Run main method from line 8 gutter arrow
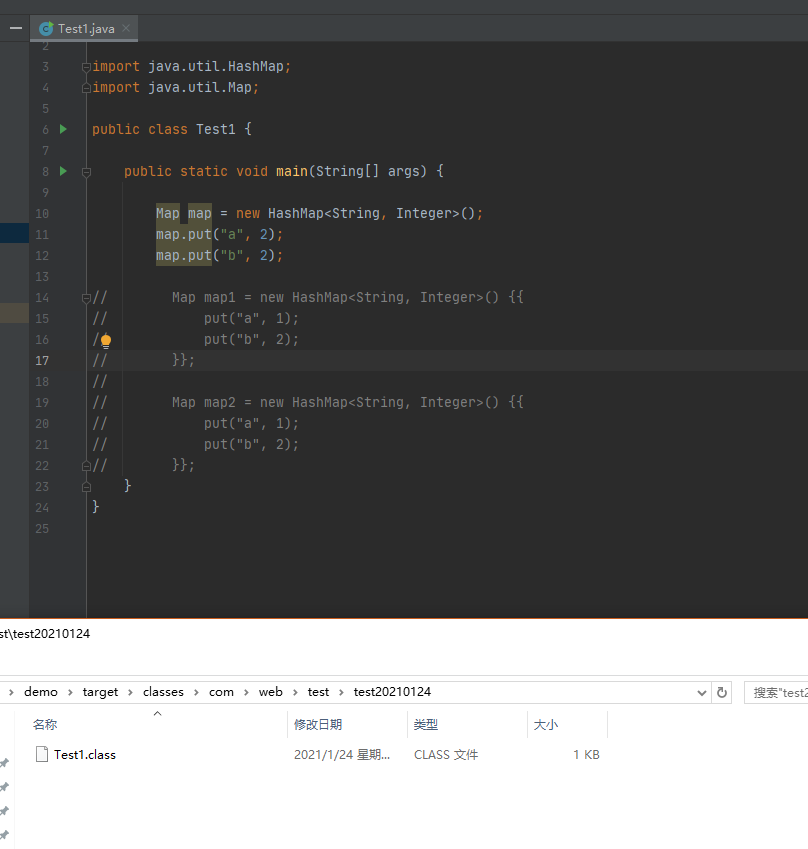The width and height of the screenshot is (808, 849). (63, 172)
